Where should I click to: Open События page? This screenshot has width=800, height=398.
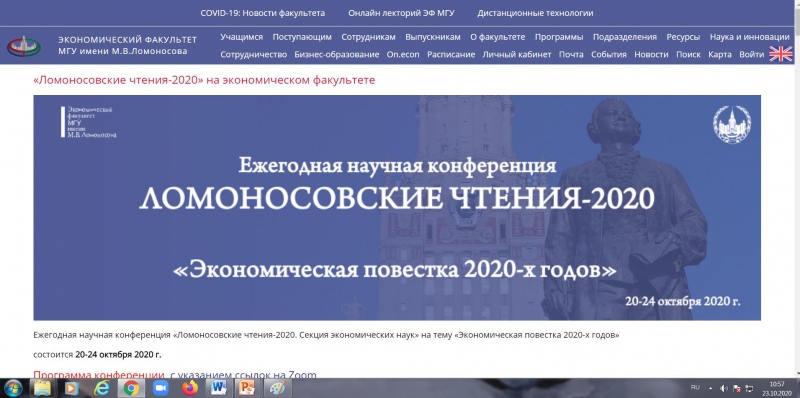click(609, 55)
